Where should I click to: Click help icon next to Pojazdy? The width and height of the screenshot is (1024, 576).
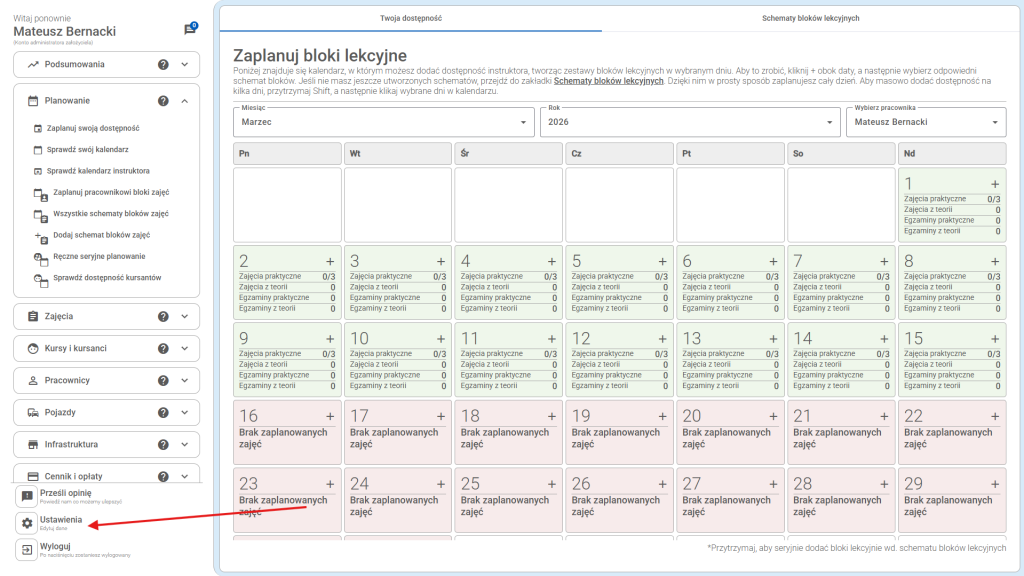click(x=163, y=413)
